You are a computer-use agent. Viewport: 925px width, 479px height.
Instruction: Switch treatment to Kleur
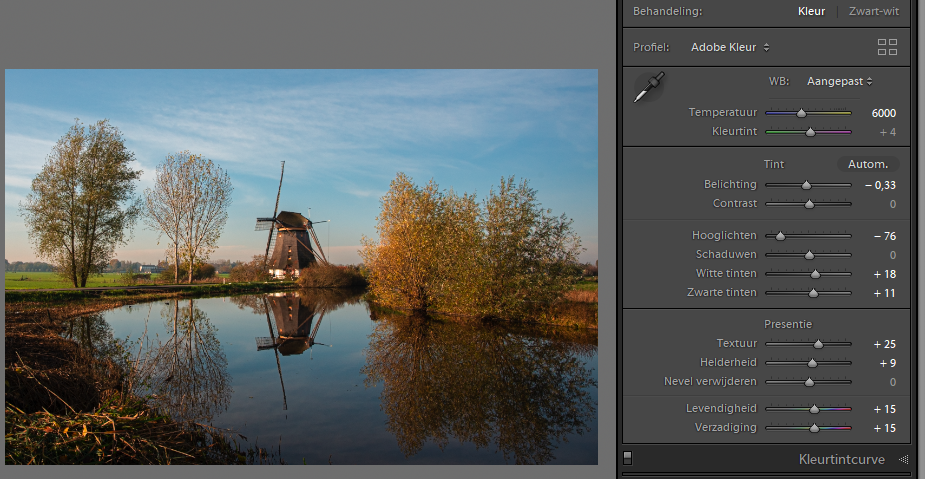click(x=811, y=12)
